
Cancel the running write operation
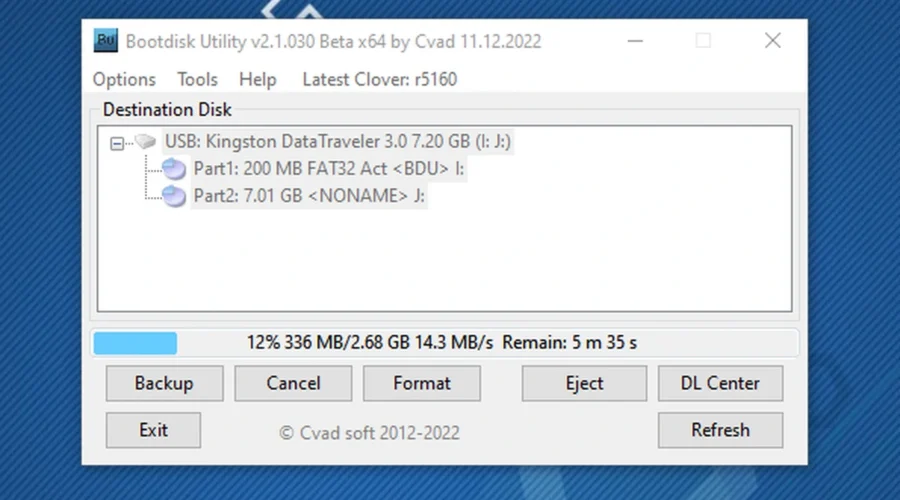tap(293, 383)
